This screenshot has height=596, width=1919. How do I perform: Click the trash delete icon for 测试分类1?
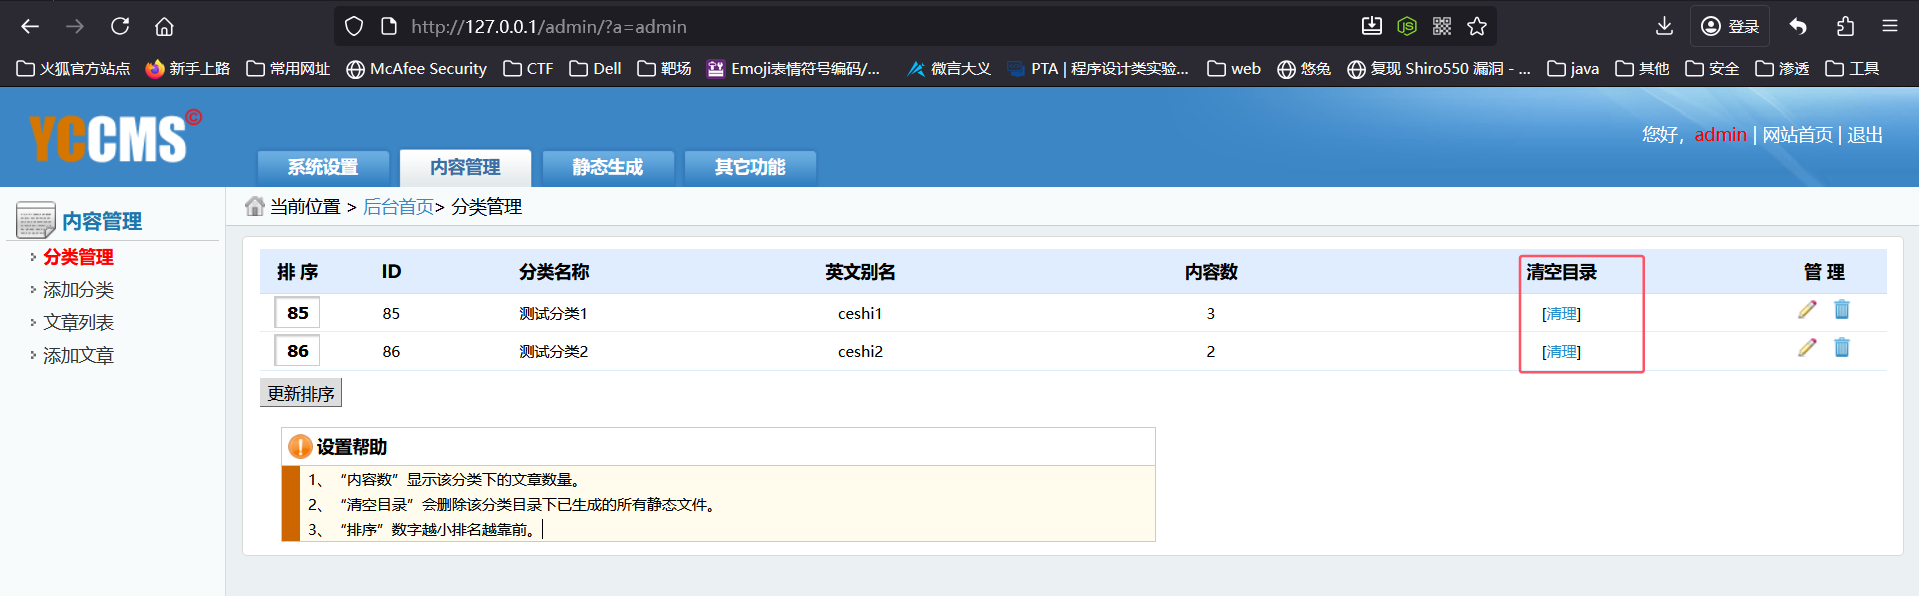(x=1841, y=310)
